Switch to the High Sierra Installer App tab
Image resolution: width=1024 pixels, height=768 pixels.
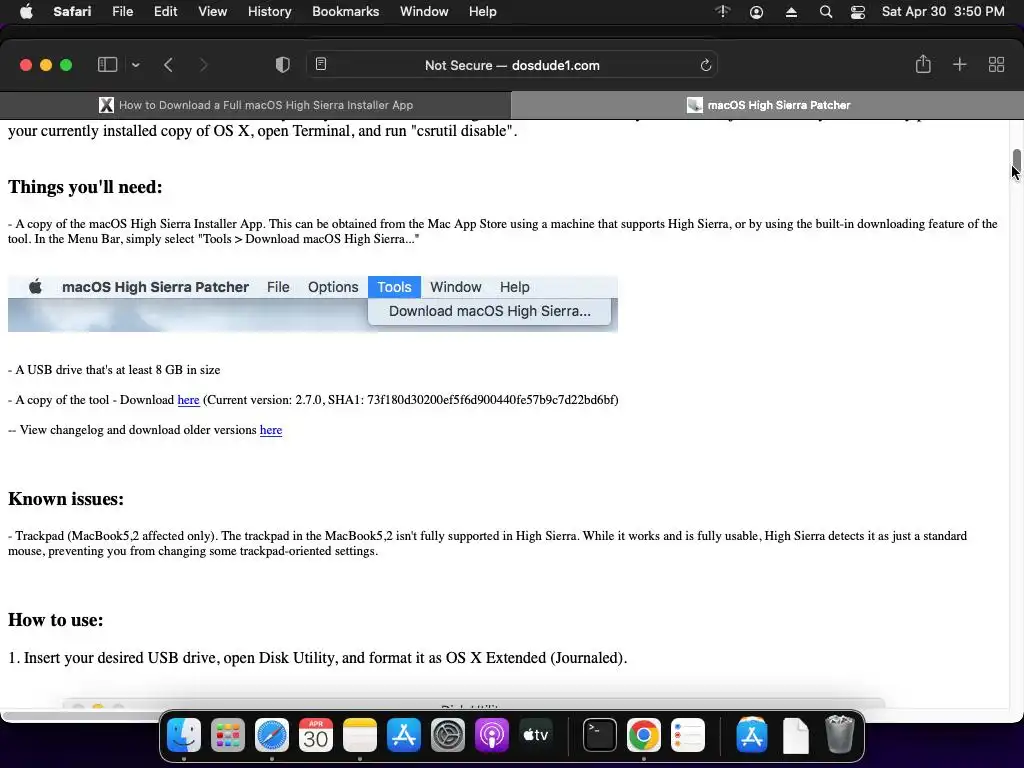[x=255, y=105]
